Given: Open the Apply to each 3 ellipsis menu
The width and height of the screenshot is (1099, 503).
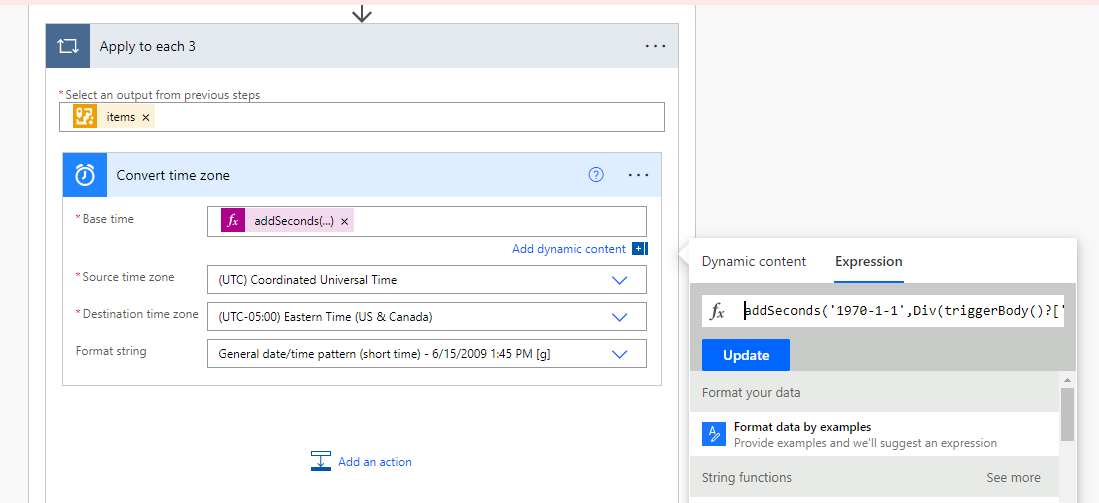Looking at the screenshot, I should pyautogui.click(x=655, y=46).
